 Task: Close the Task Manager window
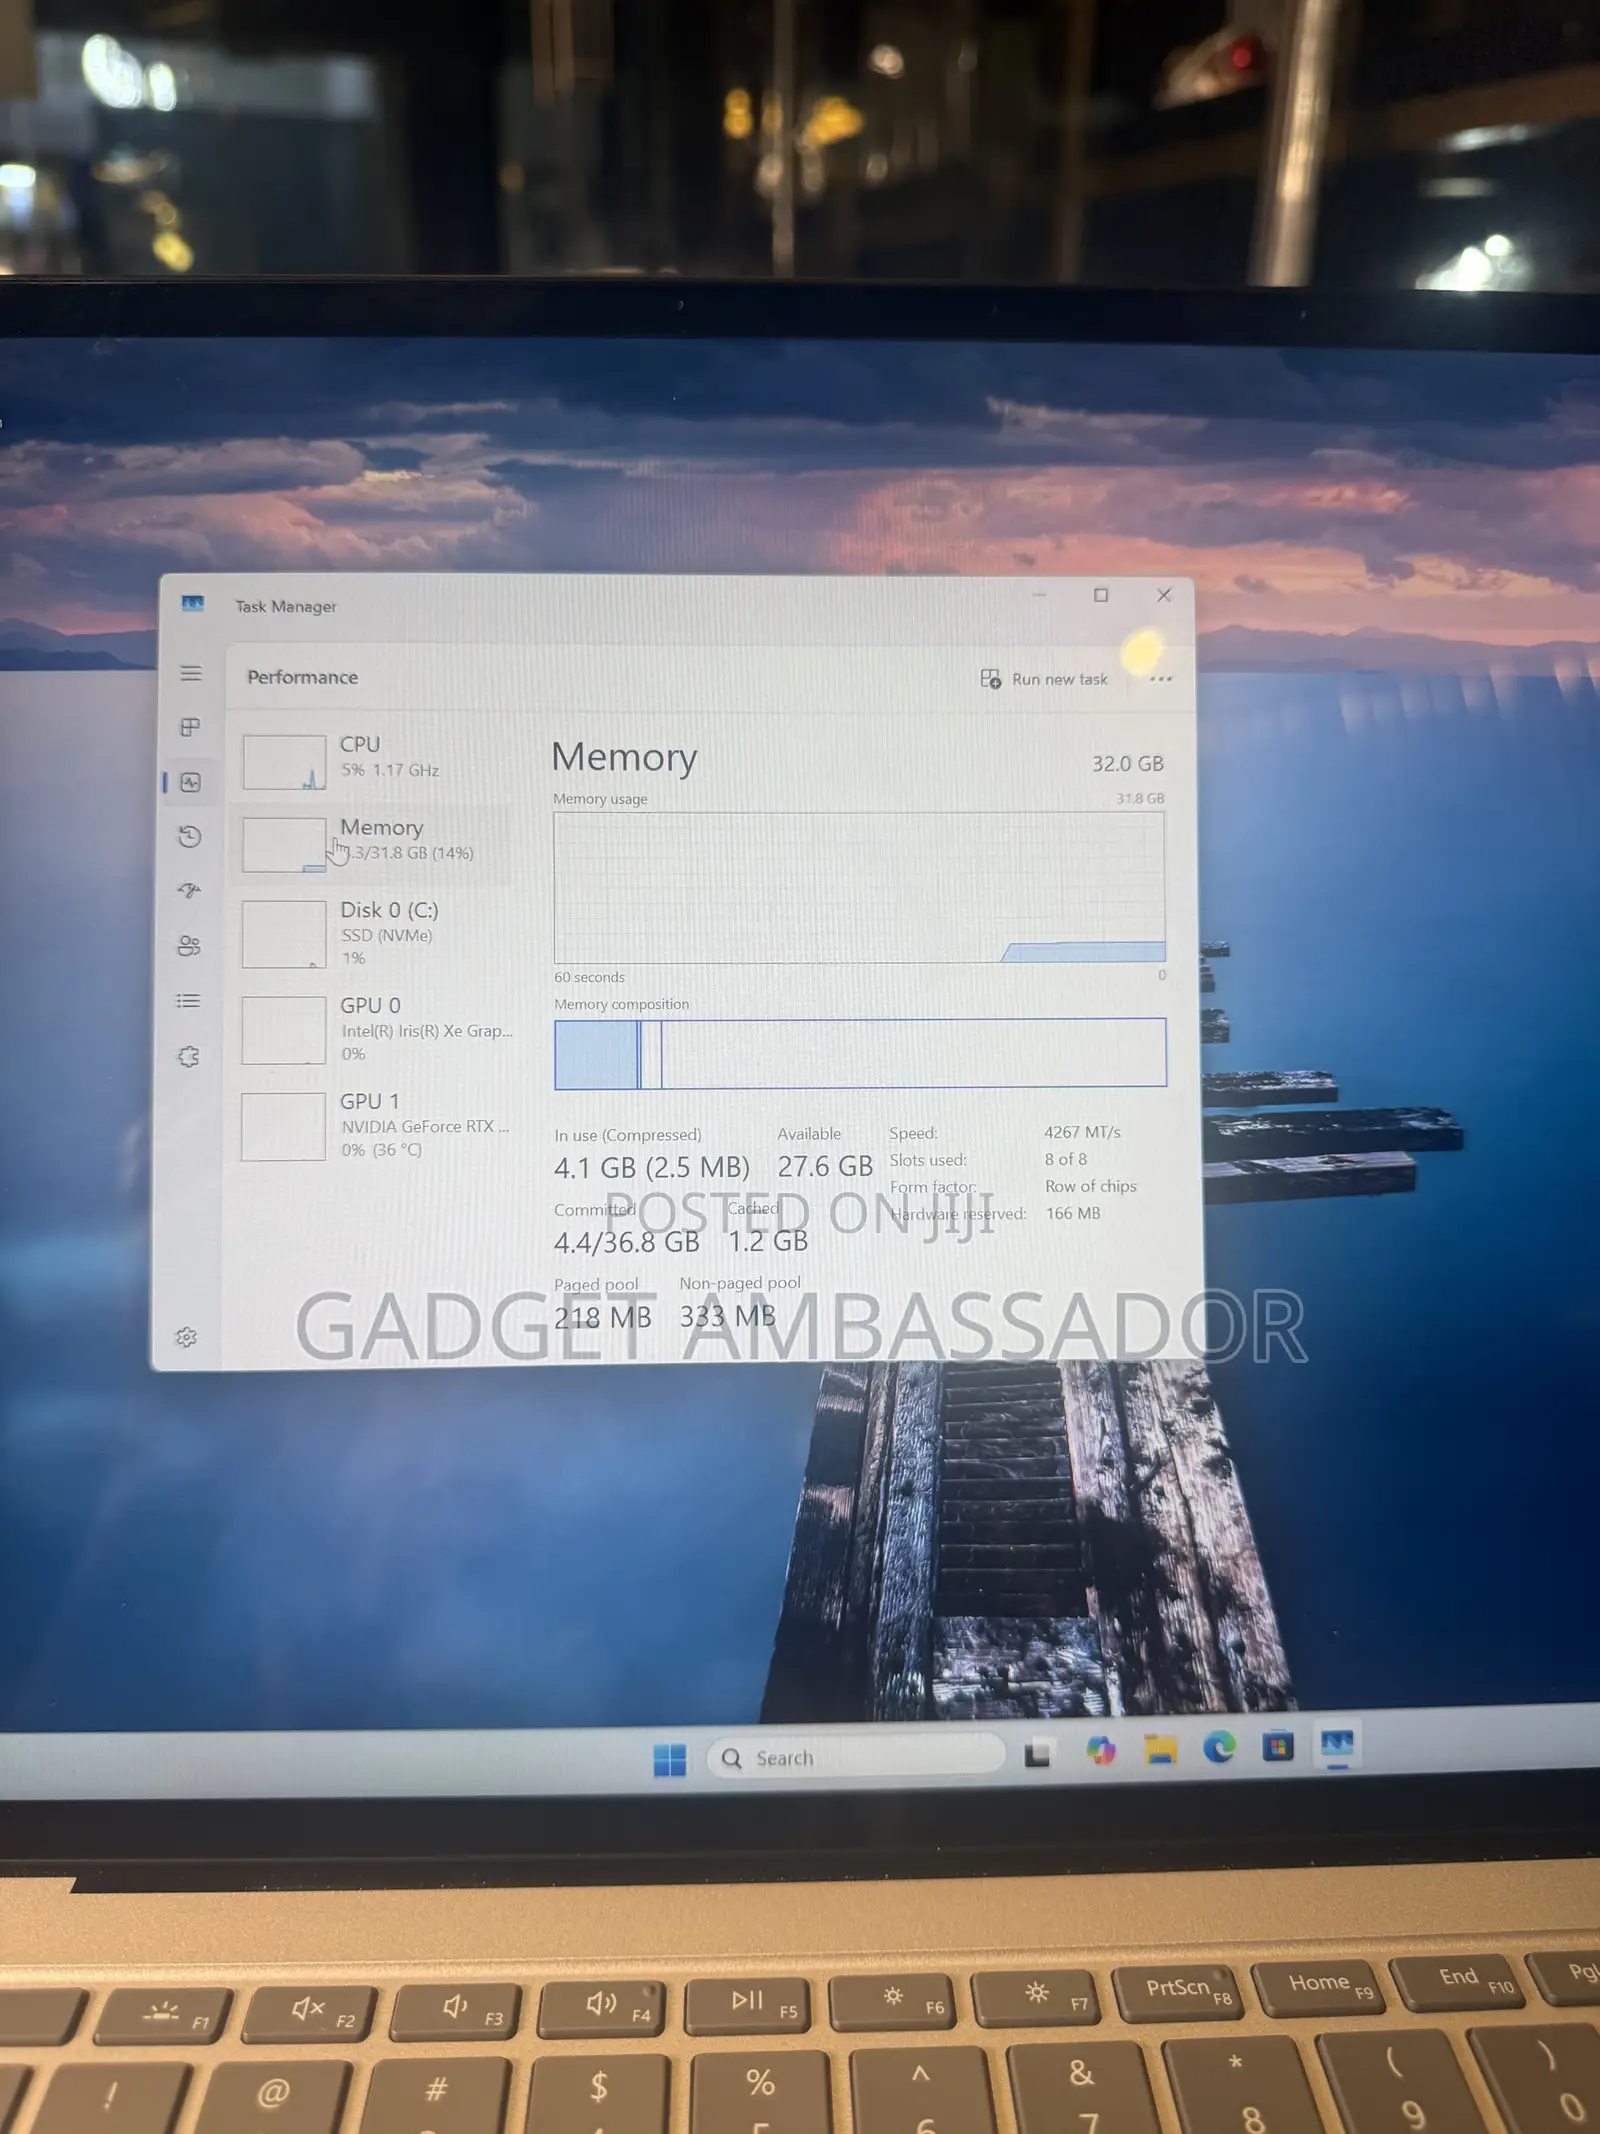click(x=1163, y=595)
